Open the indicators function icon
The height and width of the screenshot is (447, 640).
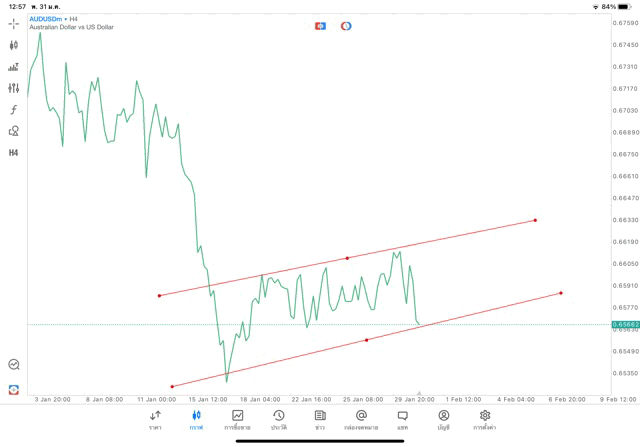tap(14, 109)
